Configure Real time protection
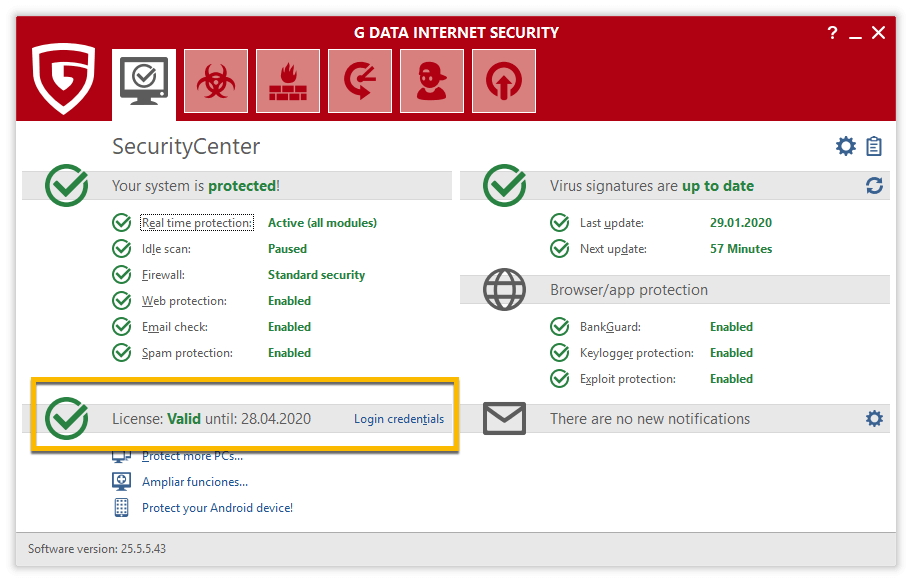Viewport: 912px width, 582px height. point(197,222)
